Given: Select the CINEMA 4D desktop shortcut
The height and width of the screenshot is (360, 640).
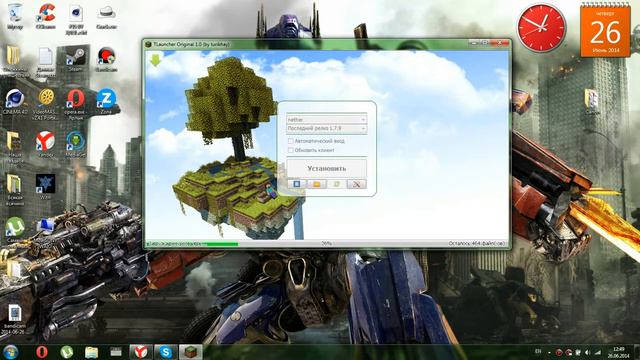Looking at the screenshot, I should [15, 102].
